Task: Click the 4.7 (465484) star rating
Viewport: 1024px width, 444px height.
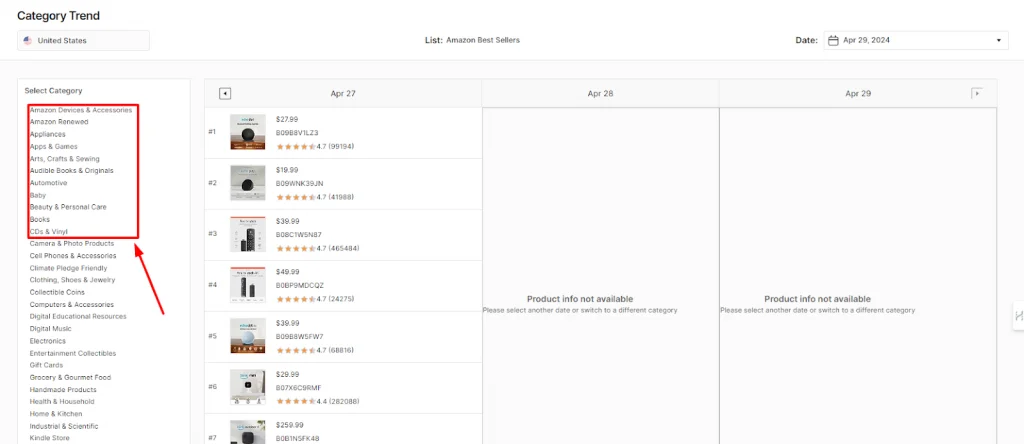Action: coord(317,248)
